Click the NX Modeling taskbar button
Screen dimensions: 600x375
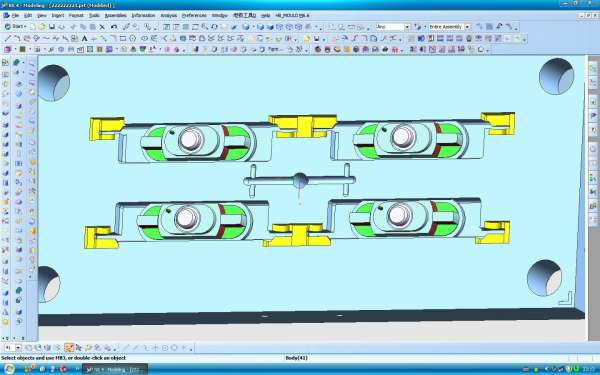click(116, 369)
